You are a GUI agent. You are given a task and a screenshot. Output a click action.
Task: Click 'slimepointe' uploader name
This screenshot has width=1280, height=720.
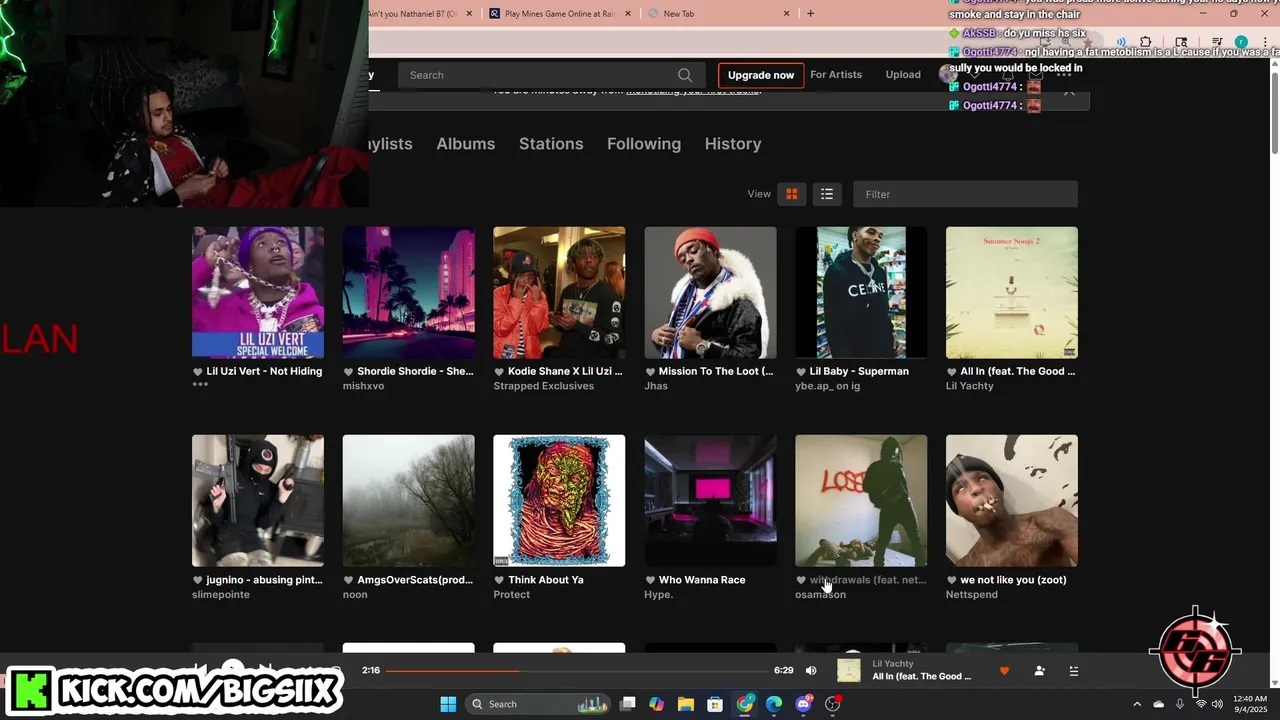click(221, 595)
